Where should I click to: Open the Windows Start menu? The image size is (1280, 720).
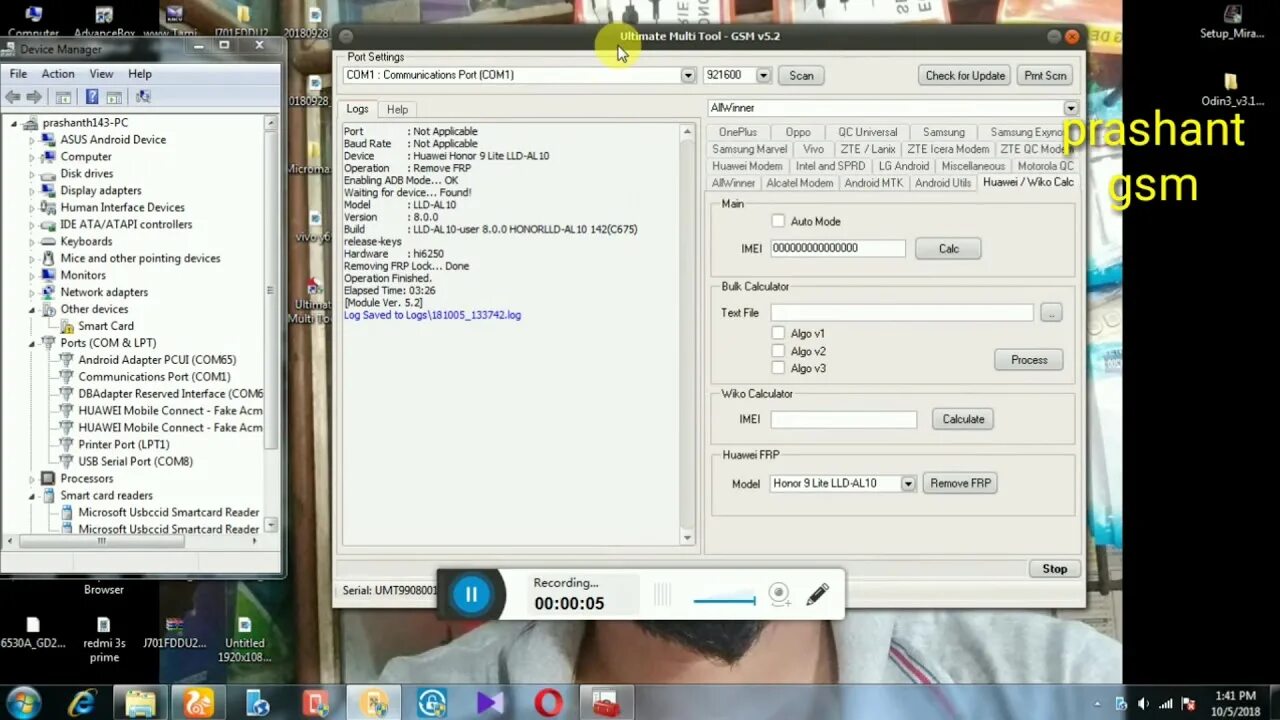point(23,702)
